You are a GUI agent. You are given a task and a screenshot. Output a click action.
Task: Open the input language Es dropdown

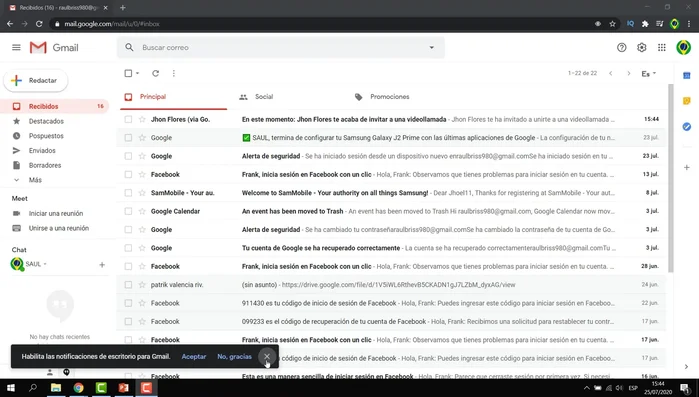[649, 74]
